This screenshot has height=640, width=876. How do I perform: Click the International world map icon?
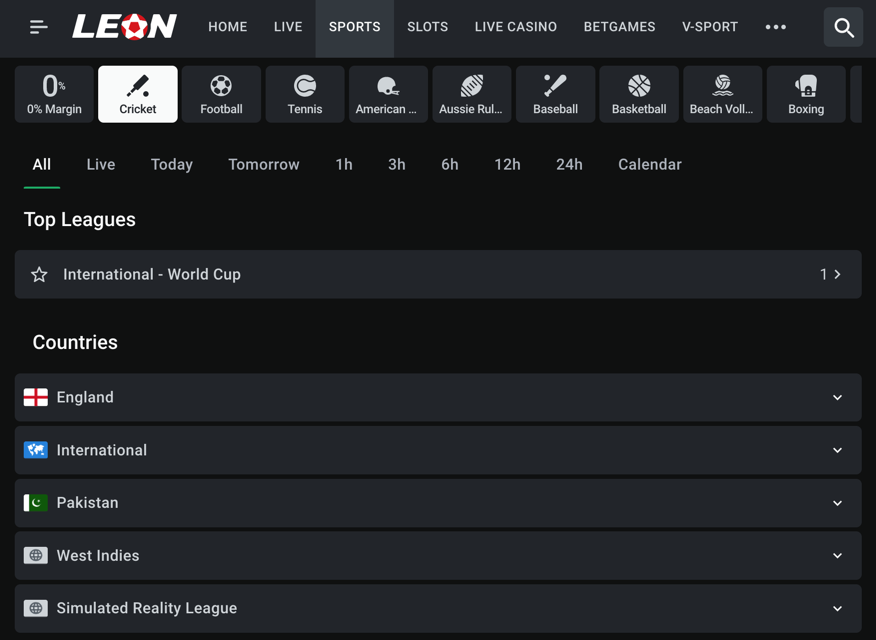(36, 450)
